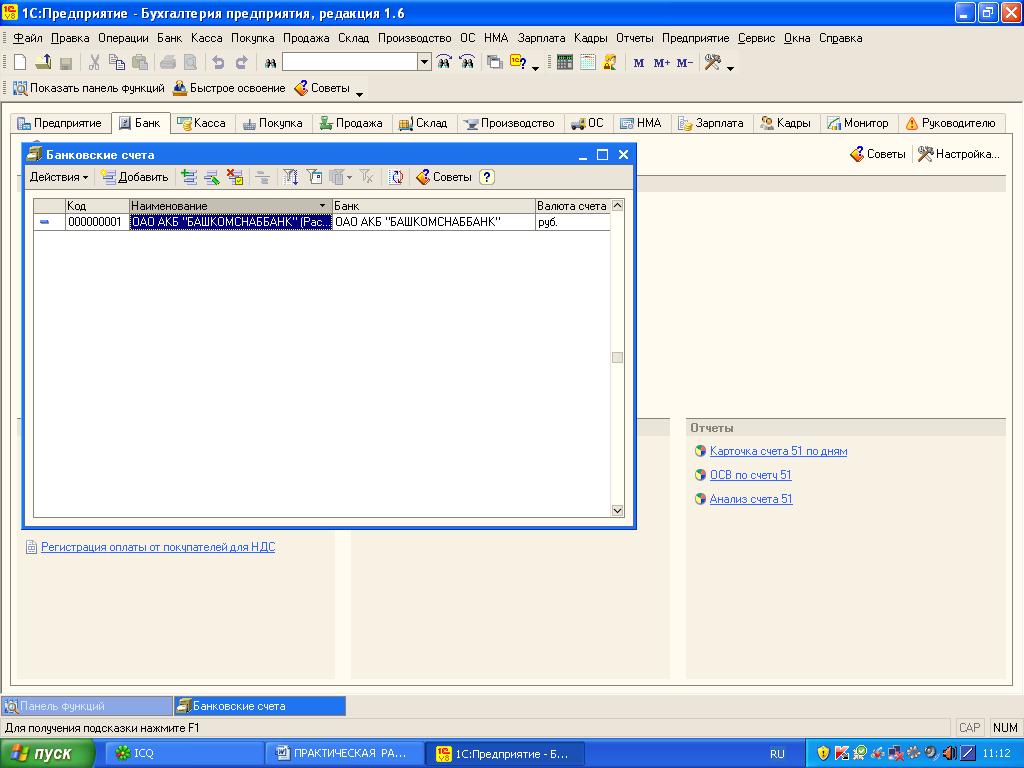
Task: Click the Банк column header
Action: click(x=434, y=206)
